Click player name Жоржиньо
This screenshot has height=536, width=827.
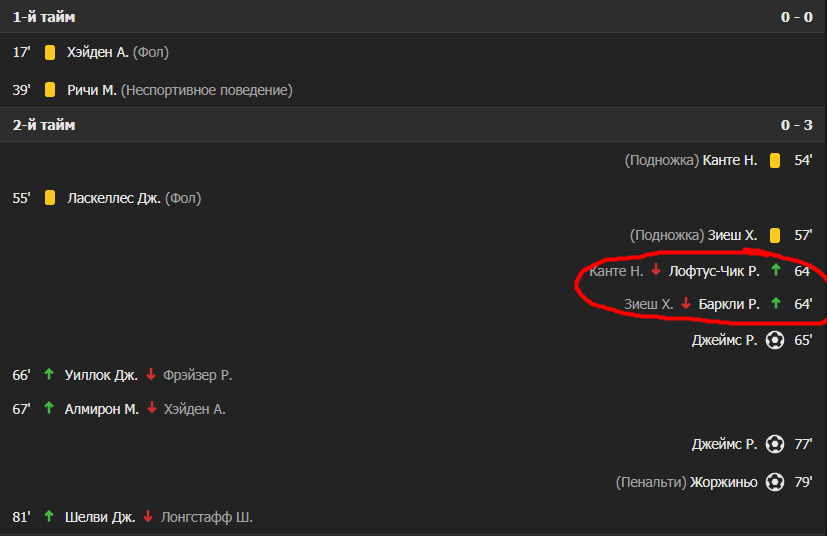click(725, 482)
